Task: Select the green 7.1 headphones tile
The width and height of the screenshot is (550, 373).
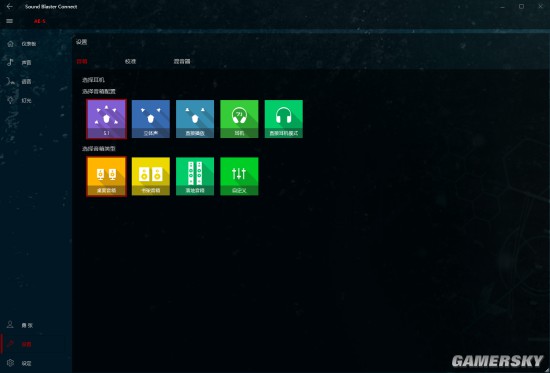Action: (239, 119)
